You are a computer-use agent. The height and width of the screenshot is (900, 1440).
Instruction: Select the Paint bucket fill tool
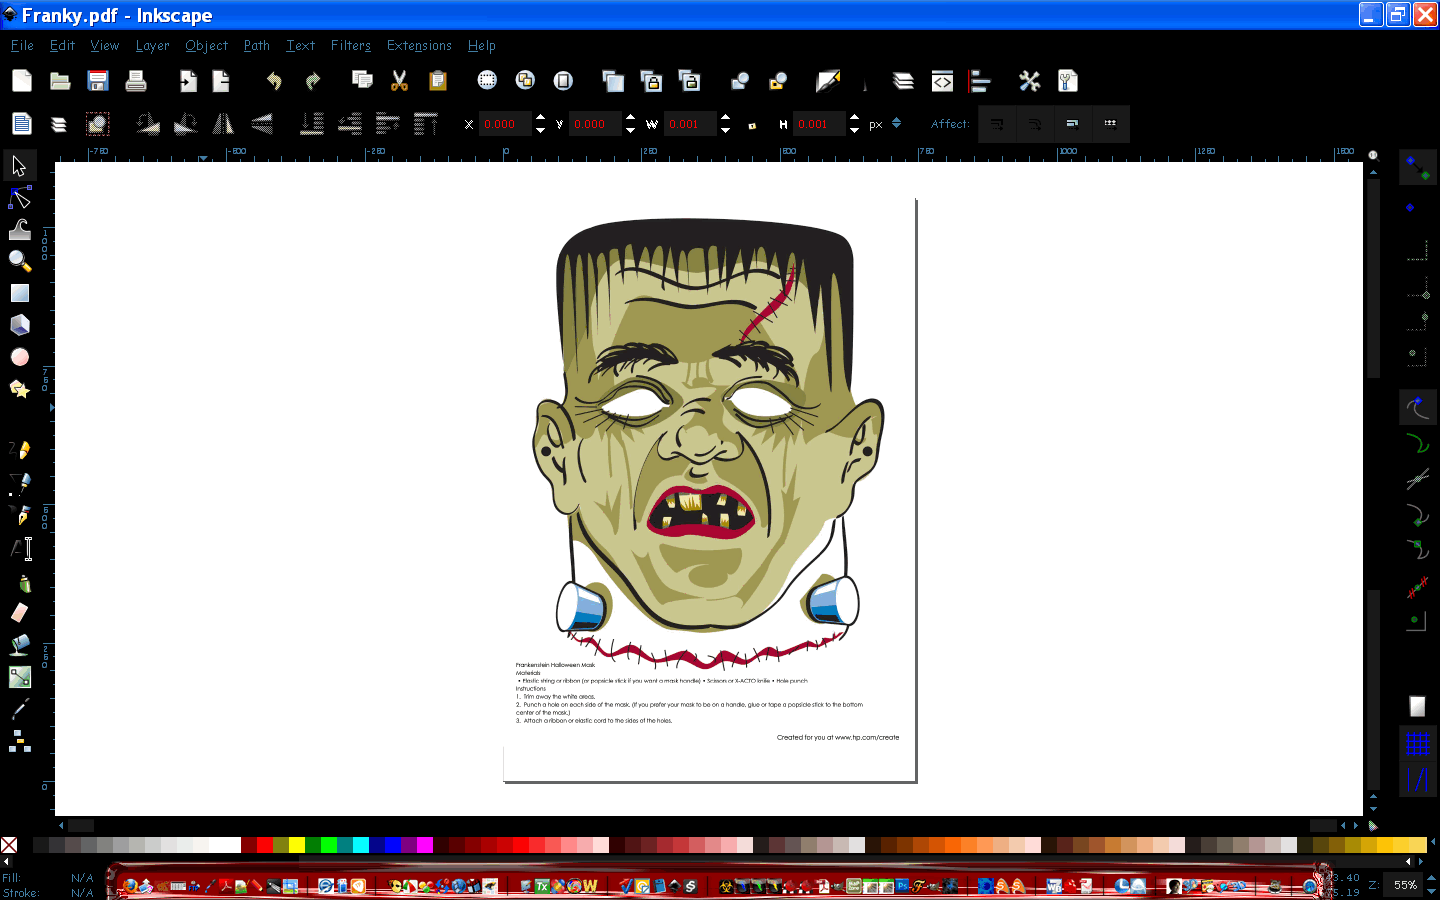[x=19, y=645]
